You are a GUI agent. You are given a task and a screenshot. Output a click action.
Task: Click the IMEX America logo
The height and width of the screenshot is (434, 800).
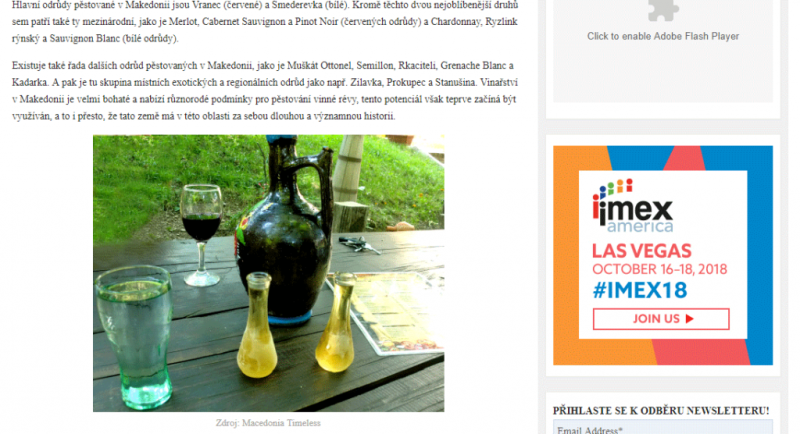click(x=633, y=206)
